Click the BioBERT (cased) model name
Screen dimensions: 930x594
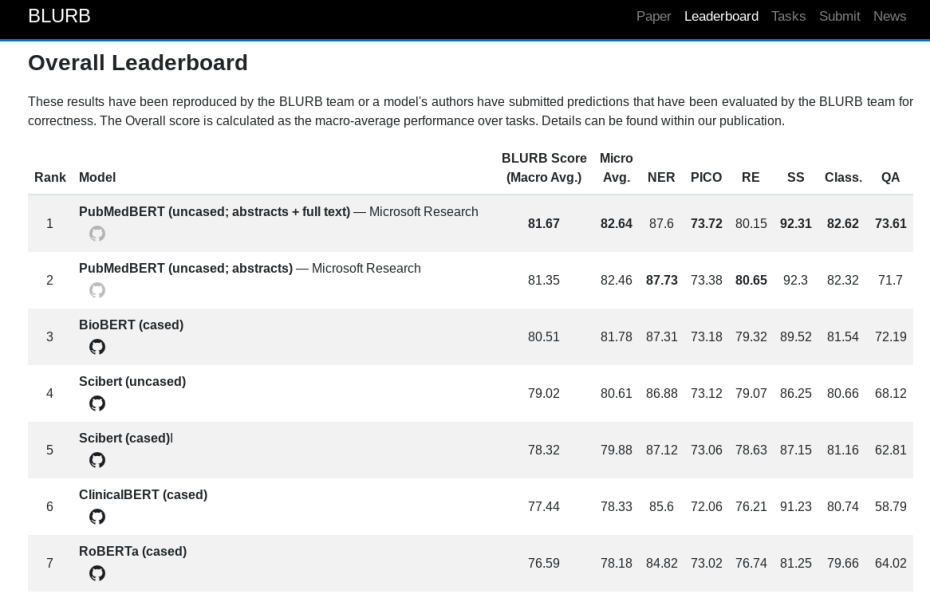pos(131,325)
